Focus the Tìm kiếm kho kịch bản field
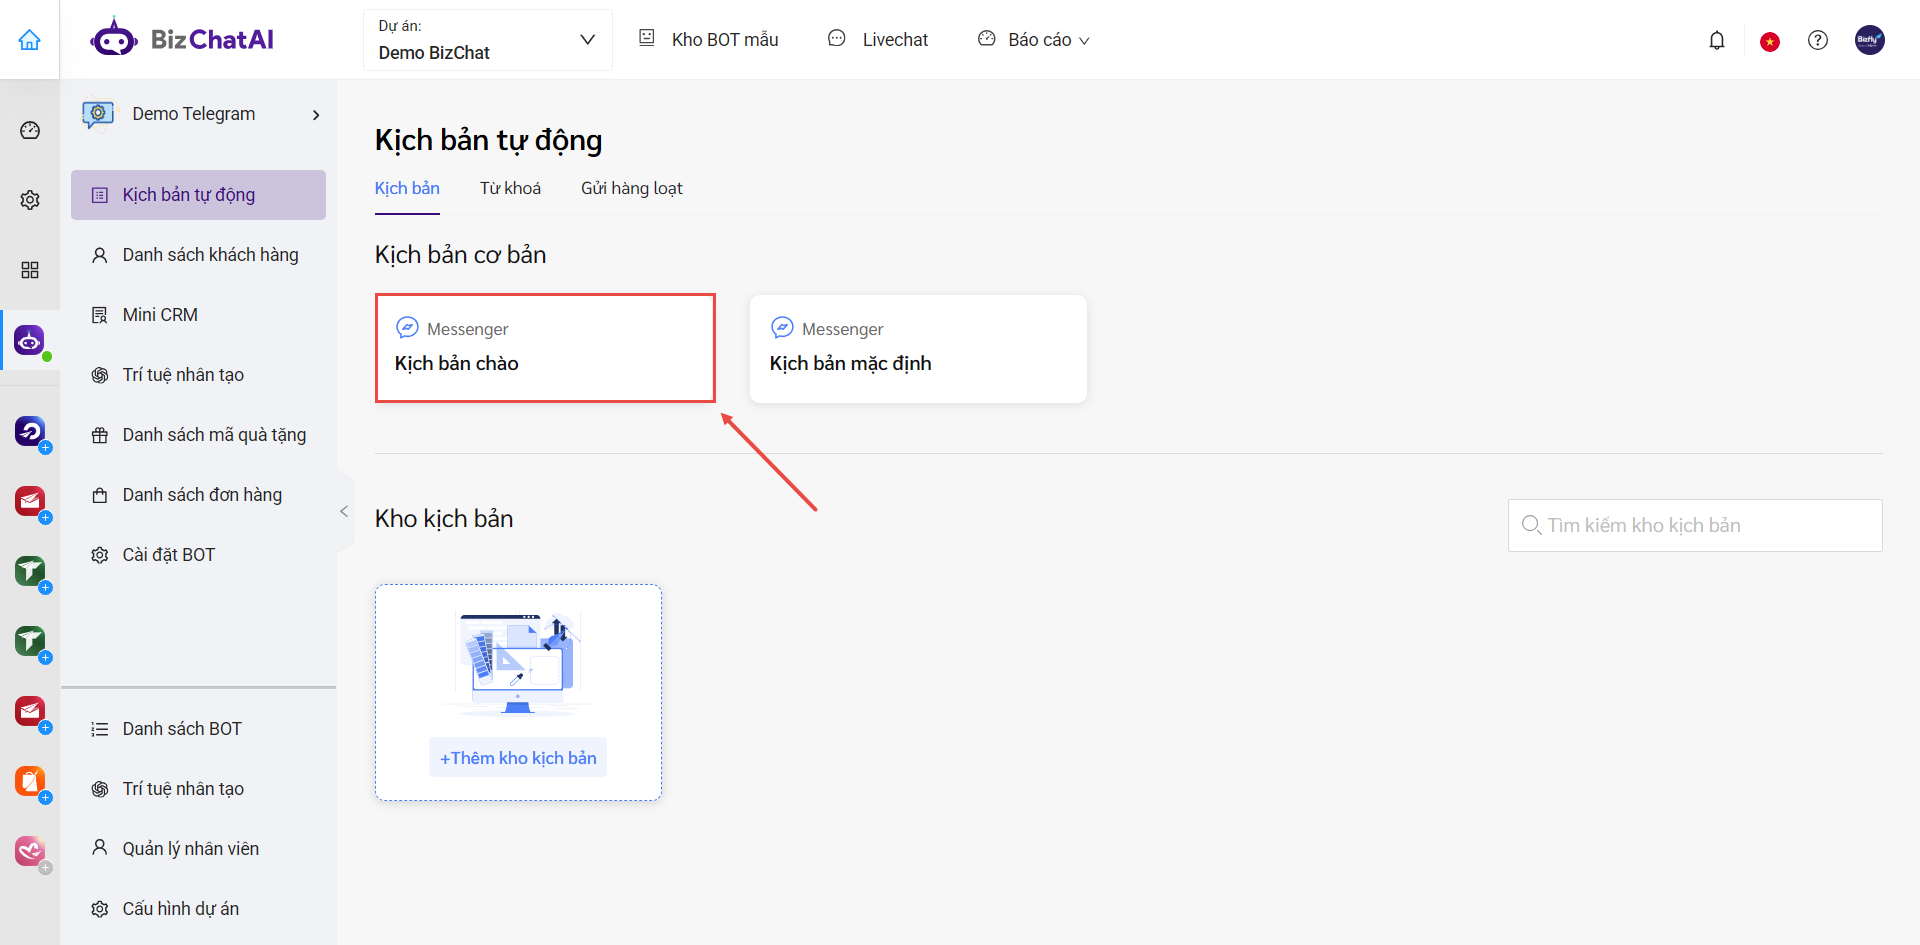Viewport: 1920px width, 945px height. (1695, 525)
